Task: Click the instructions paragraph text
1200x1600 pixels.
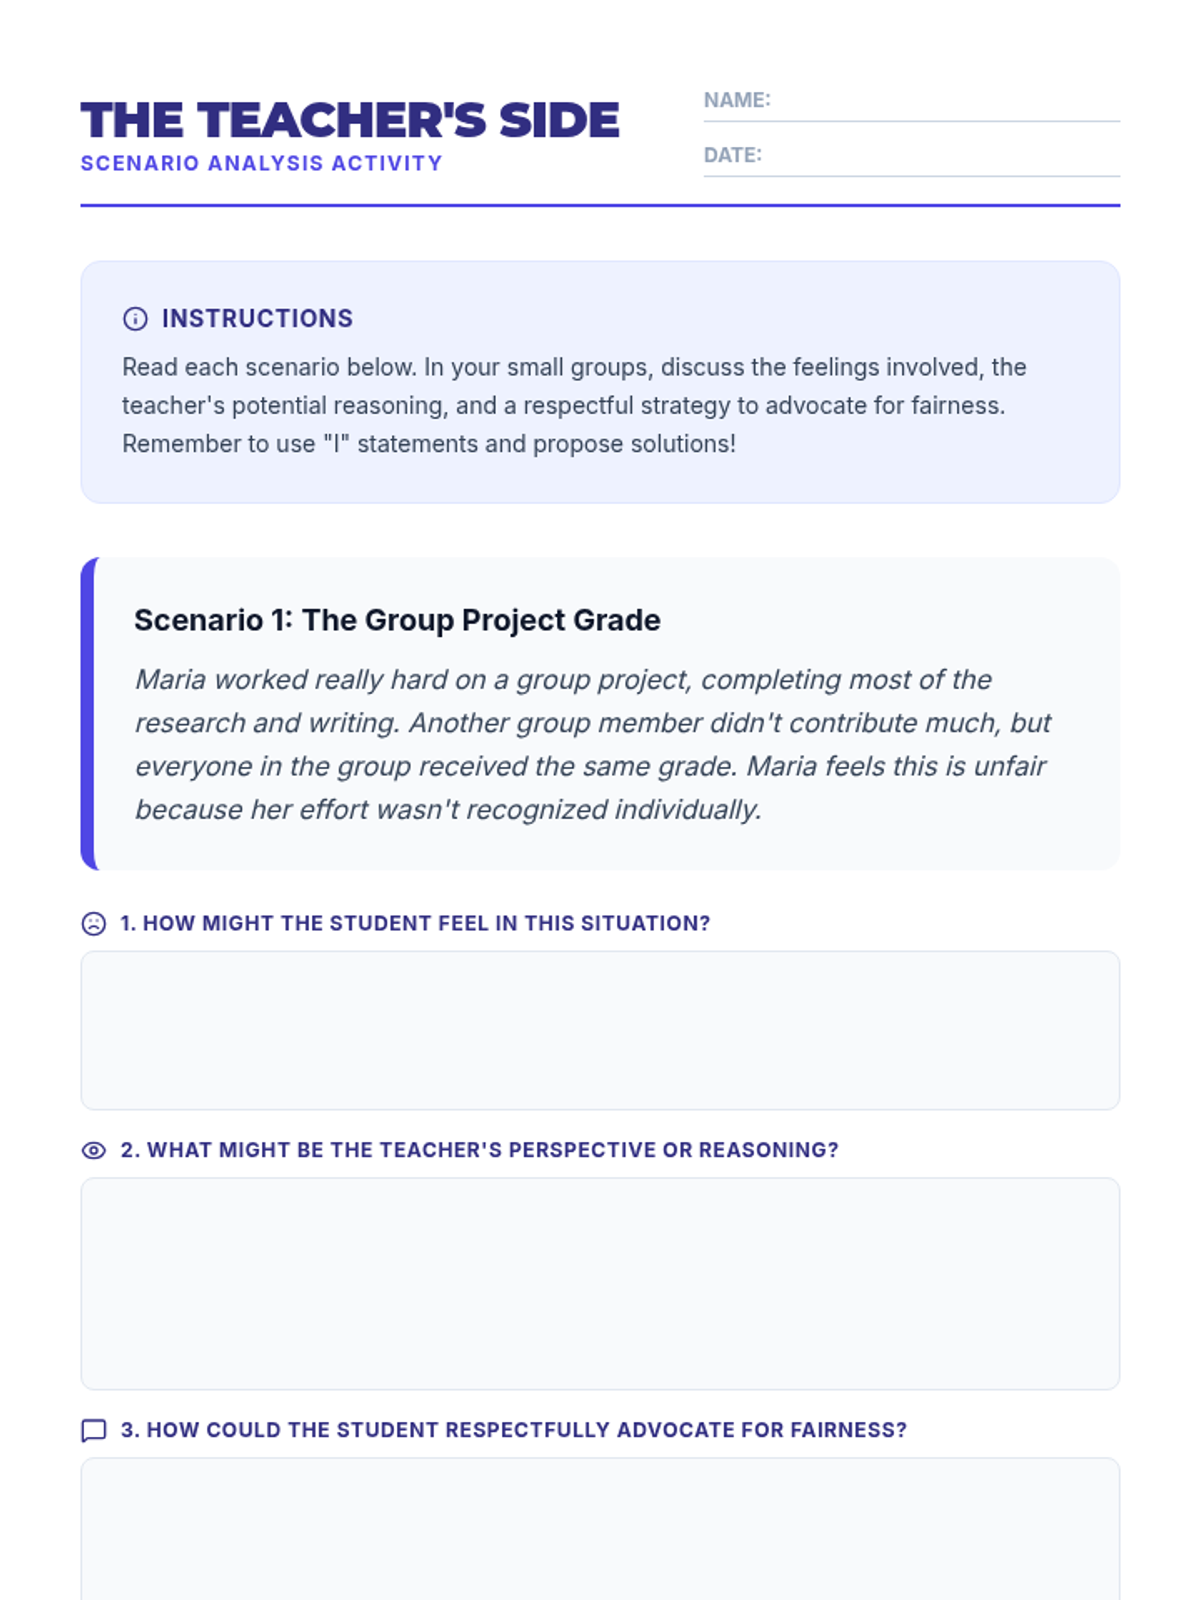Action: click(574, 406)
